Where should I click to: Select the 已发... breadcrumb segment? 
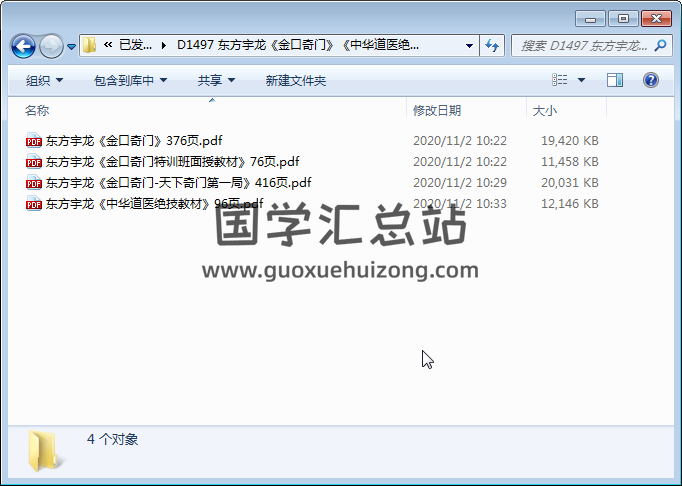click(135, 45)
